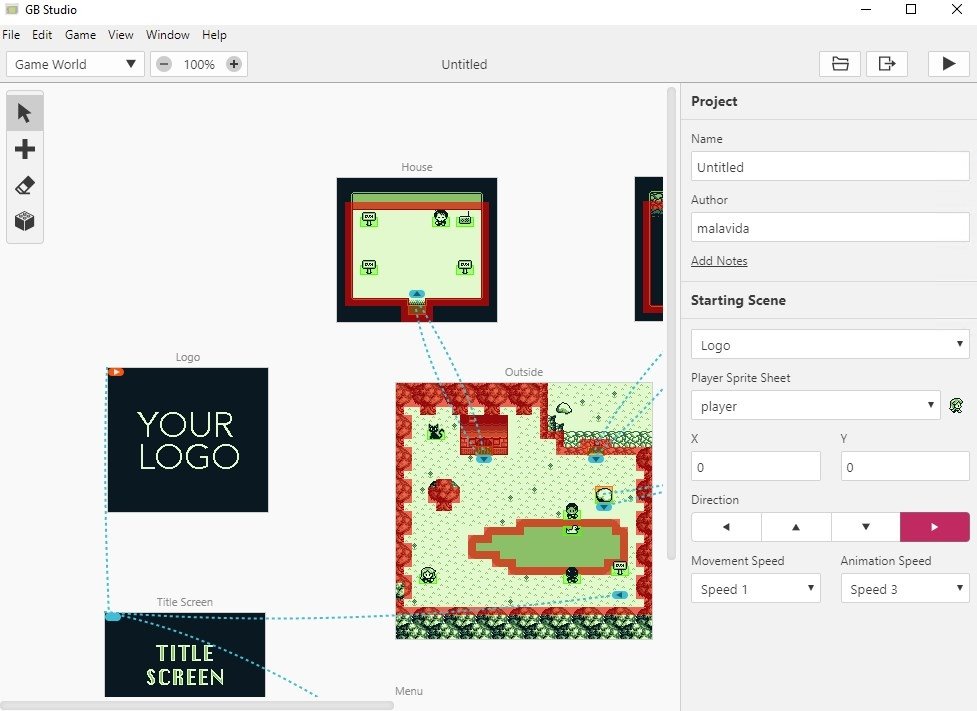
Task: Open the Game World view dropdown
Action: pos(75,64)
